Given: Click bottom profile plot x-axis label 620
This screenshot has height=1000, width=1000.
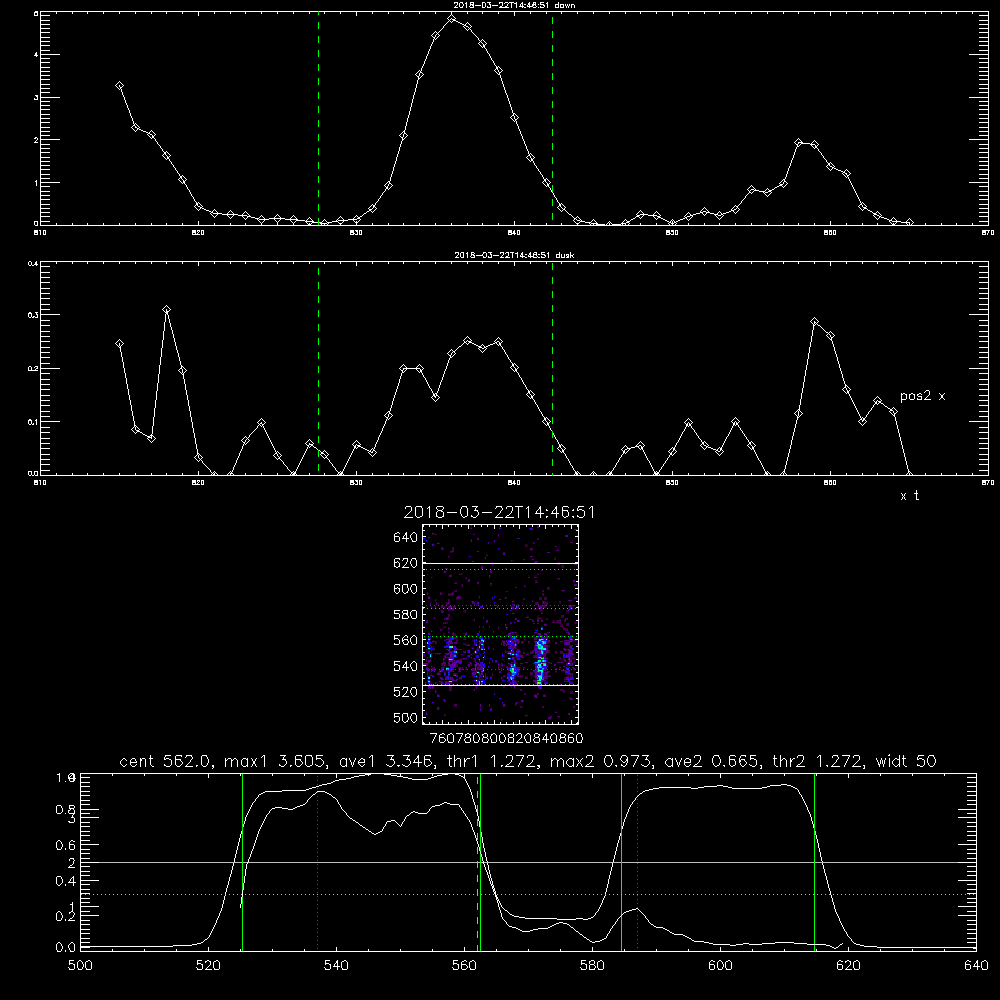Looking at the screenshot, I should click(x=848, y=966).
